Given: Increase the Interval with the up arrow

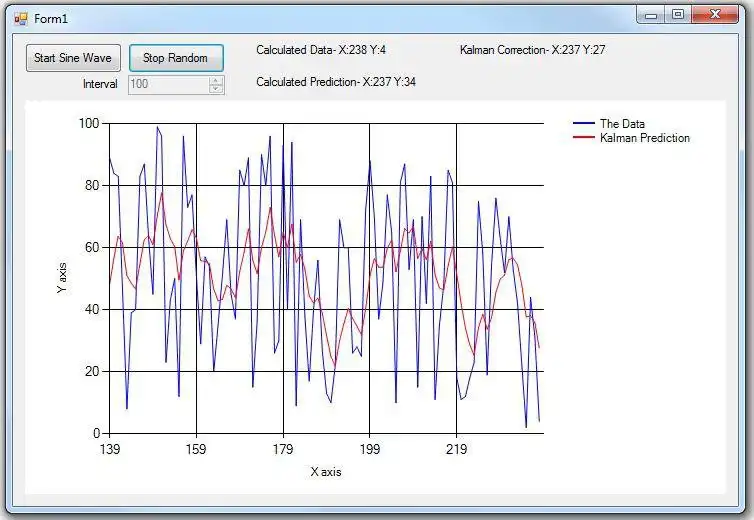Looking at the screenshot, I should pos(216,80).
